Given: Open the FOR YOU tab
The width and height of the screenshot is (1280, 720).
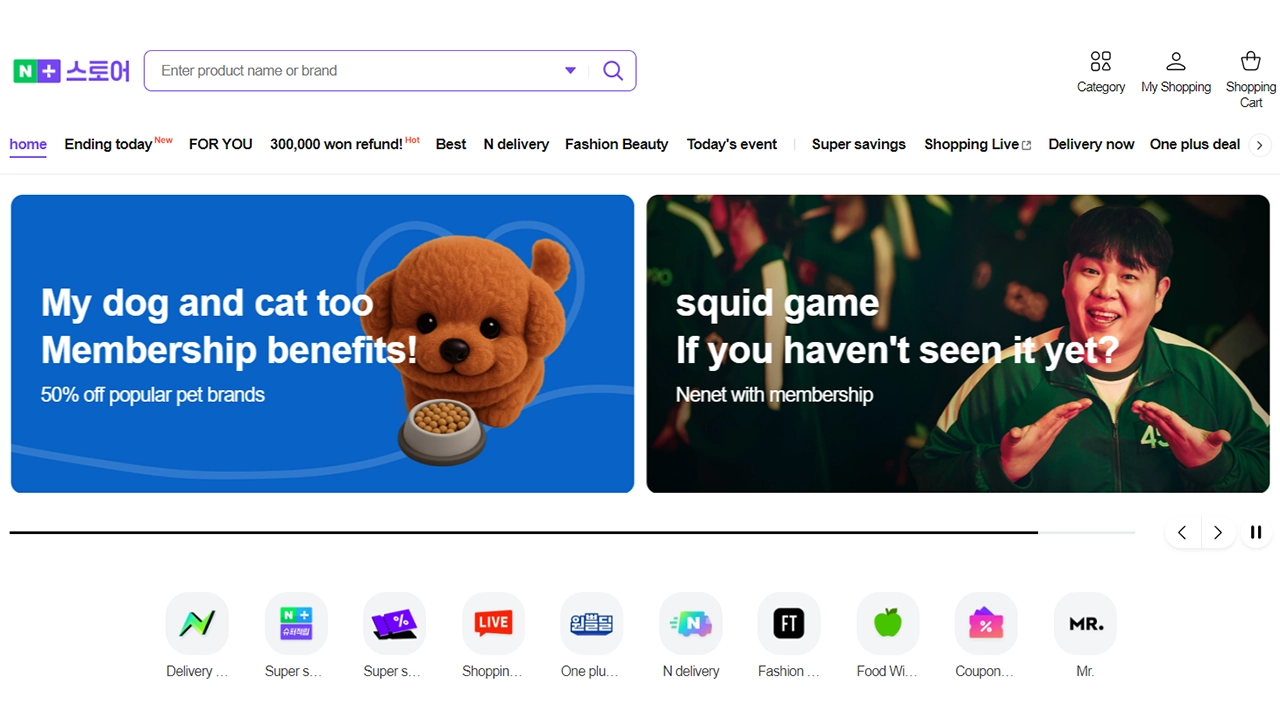Looking at the screenshot, I should tap(221, 144).
